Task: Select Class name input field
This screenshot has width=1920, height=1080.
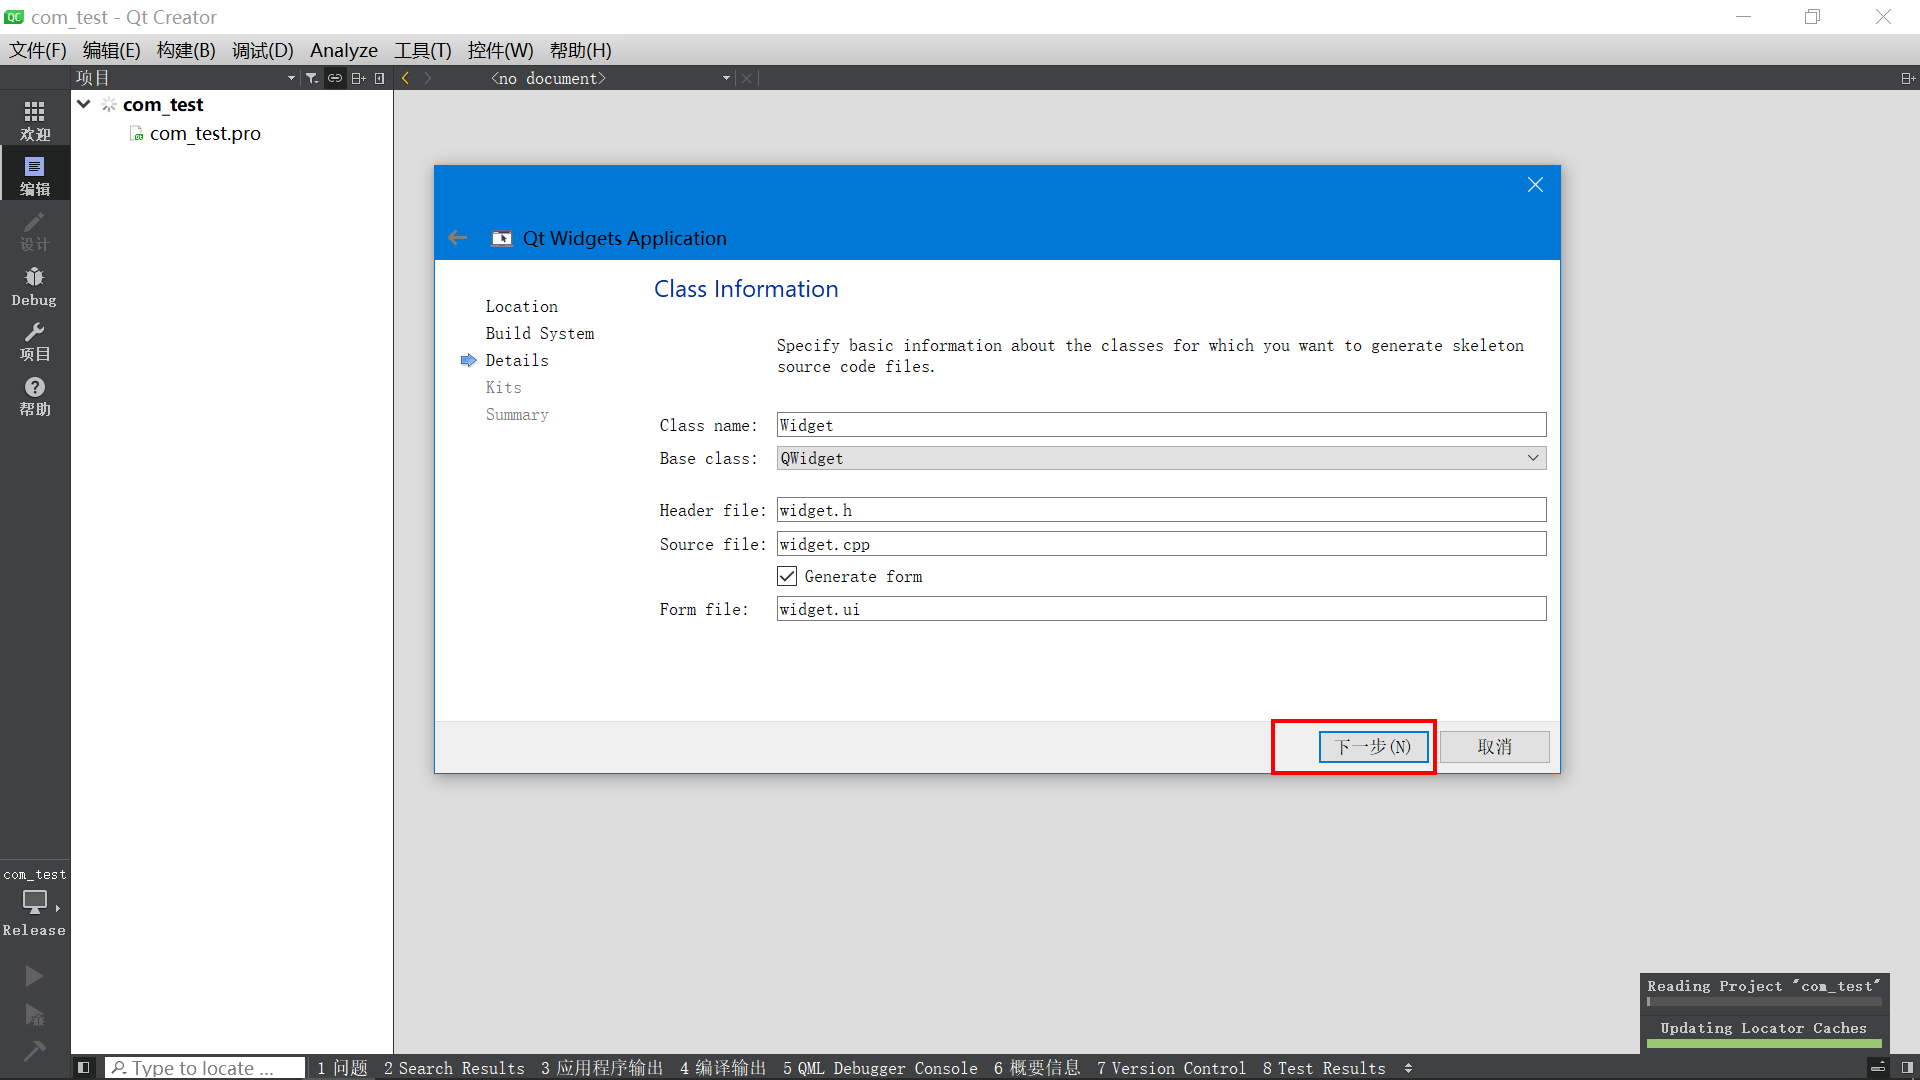Action: [x=1160, y=423]
